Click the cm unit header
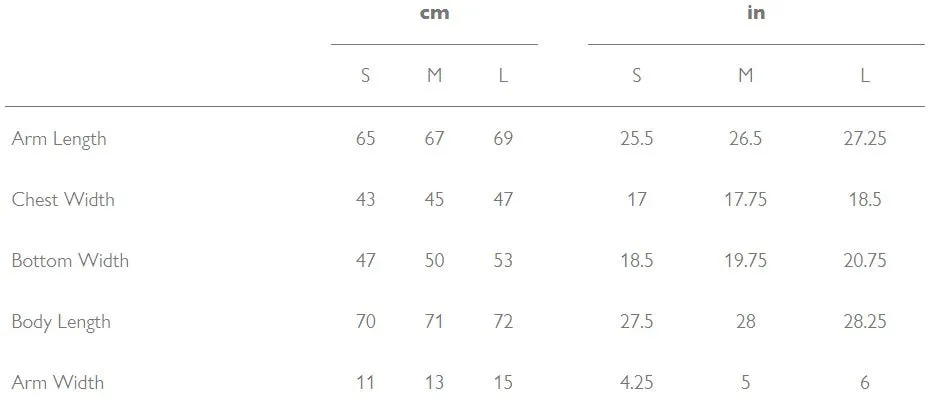 point(434,13)
